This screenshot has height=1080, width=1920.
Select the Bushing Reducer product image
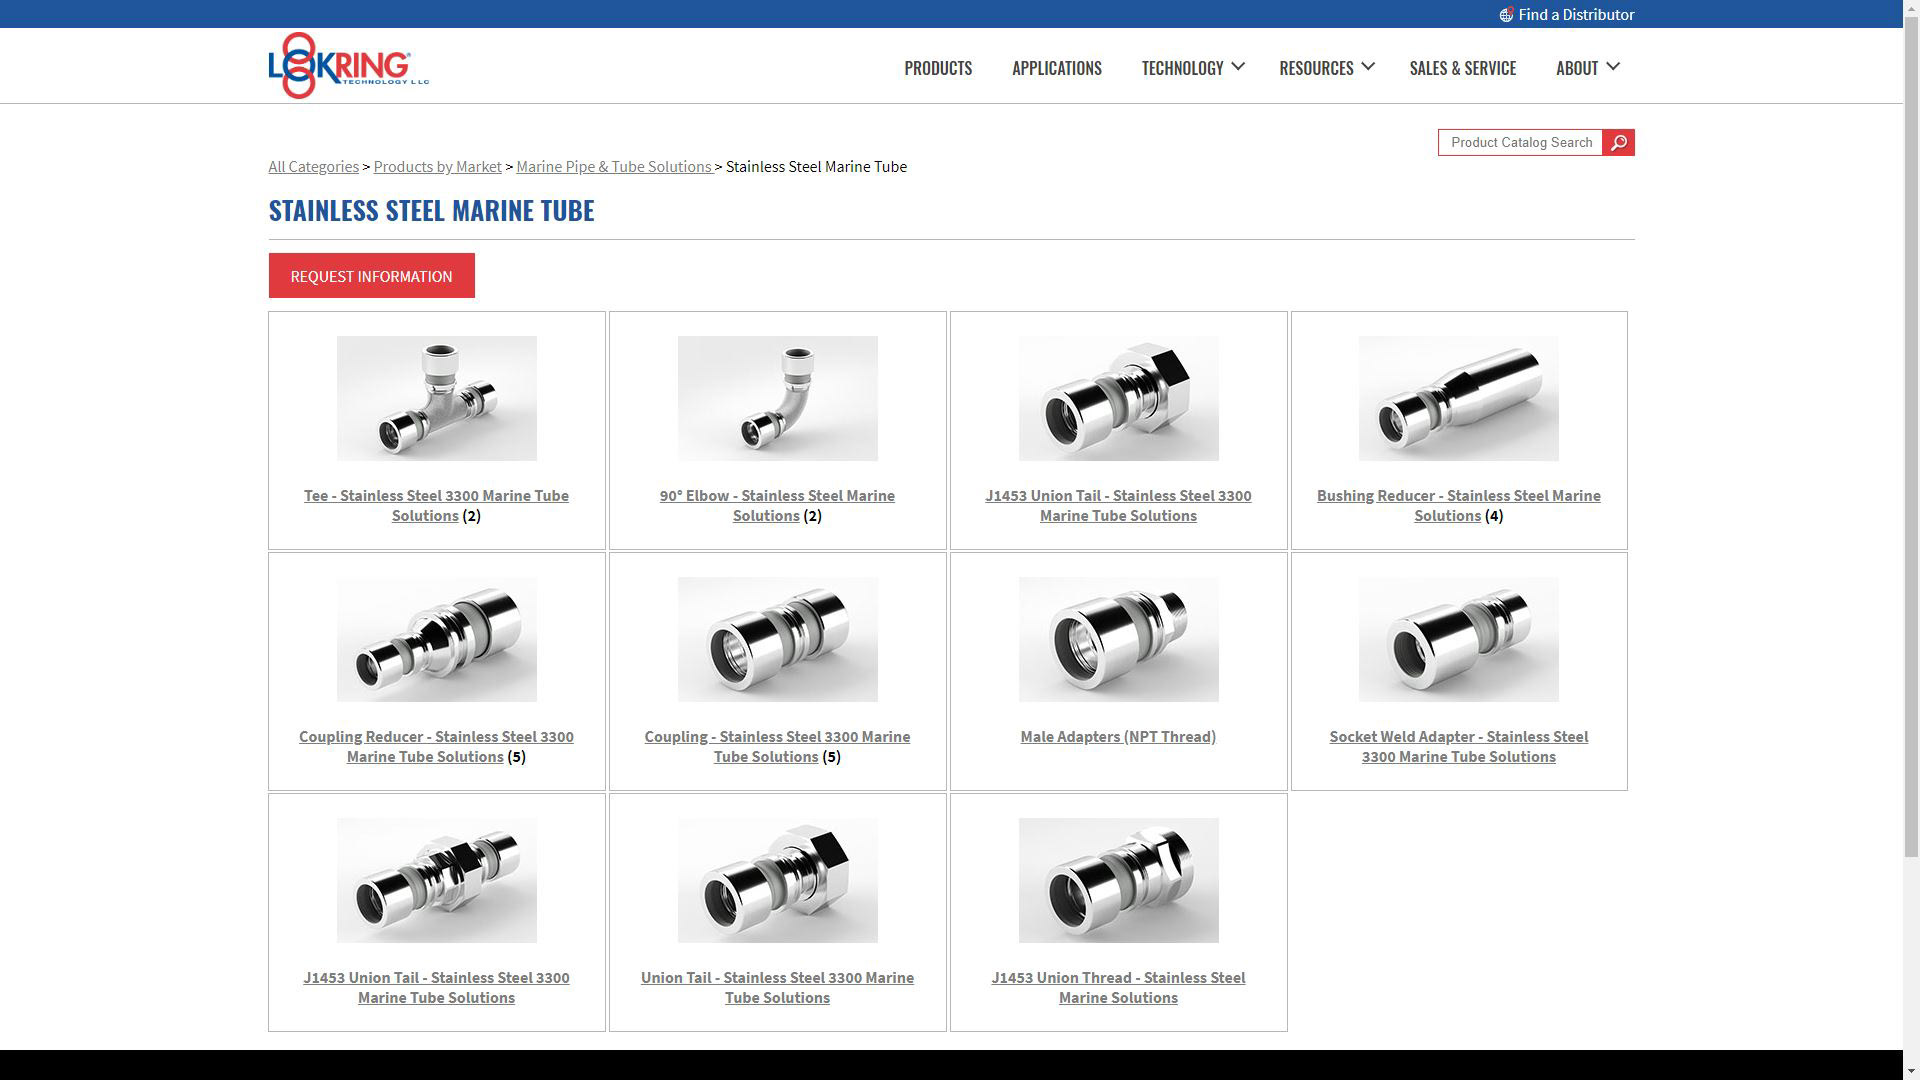coord(1458,398)
